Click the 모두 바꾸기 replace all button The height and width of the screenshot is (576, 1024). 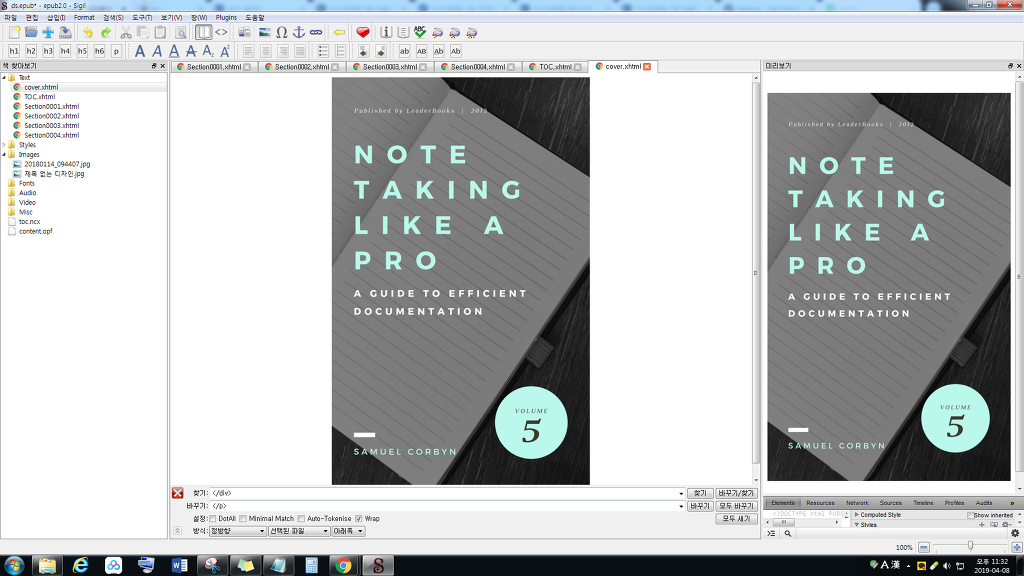[735, 506]
